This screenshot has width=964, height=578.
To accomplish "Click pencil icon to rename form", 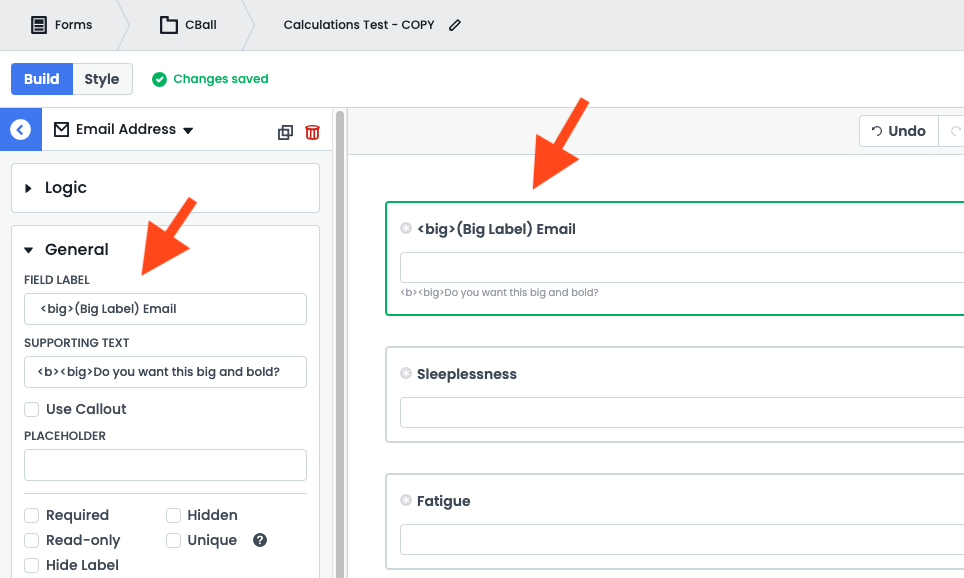I will click(455, 25).
